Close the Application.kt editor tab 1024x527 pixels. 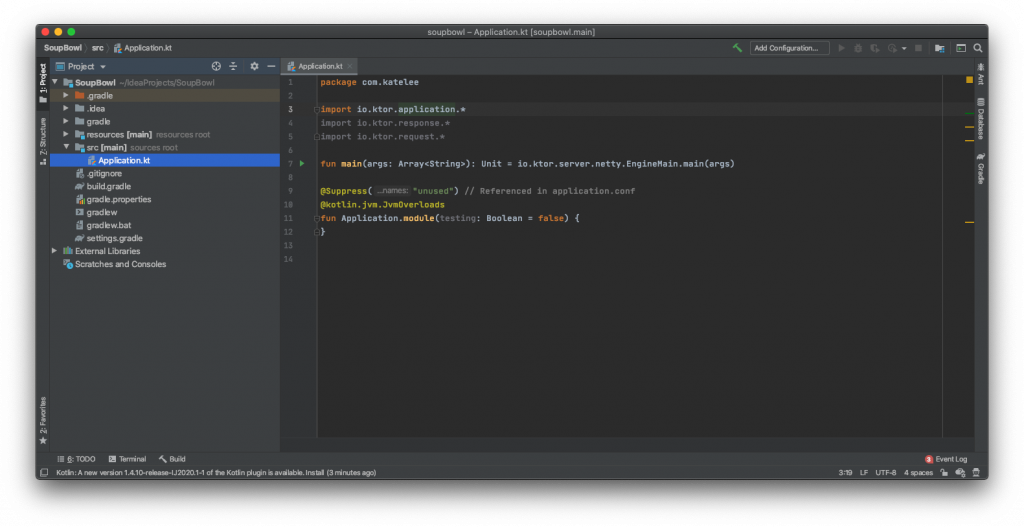[349, 66]
